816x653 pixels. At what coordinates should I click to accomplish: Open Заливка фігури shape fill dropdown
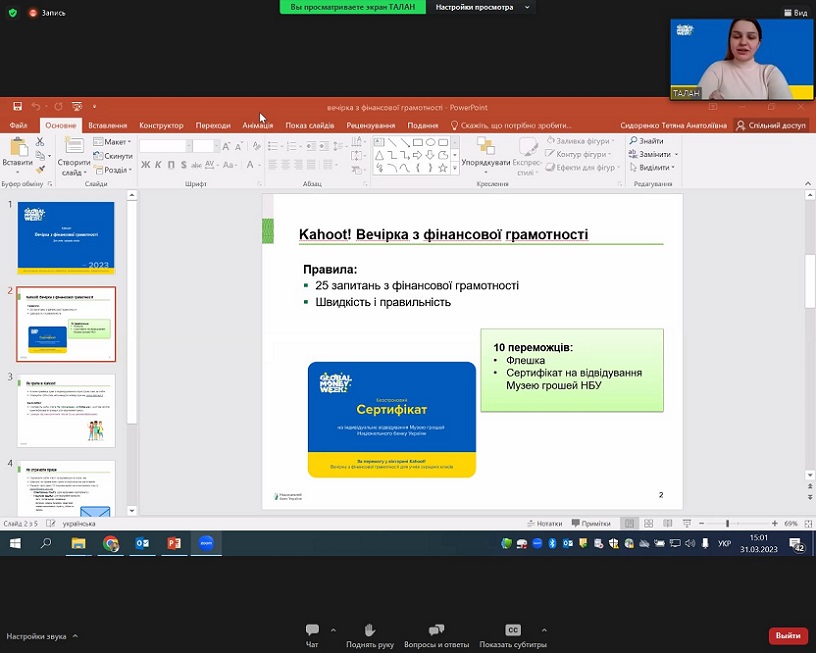(580, 140)
